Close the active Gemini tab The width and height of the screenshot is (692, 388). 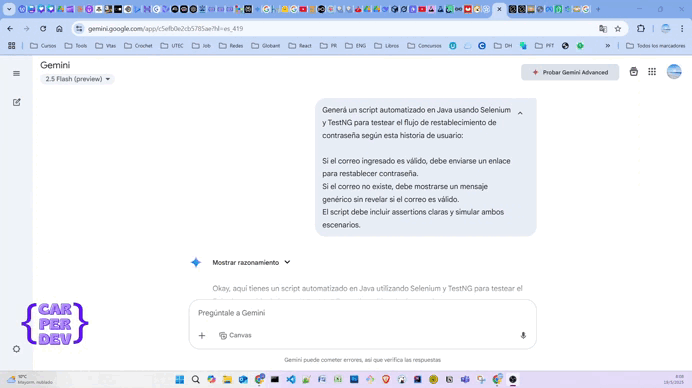coord(499,9)
